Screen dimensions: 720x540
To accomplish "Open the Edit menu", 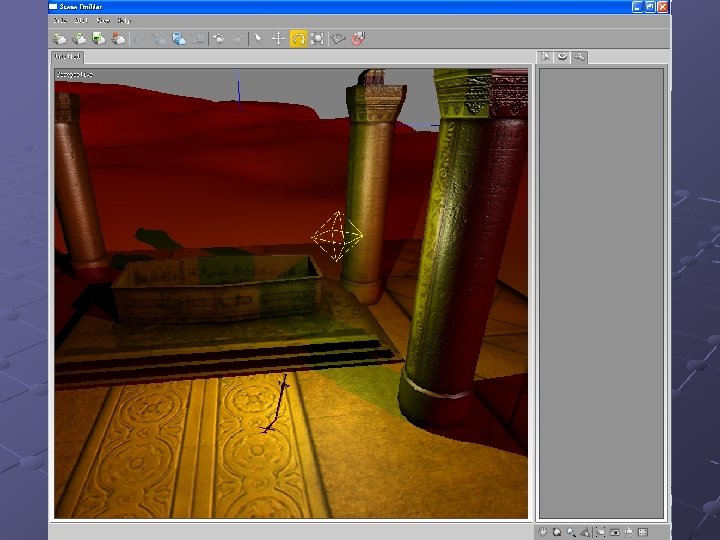I will tap(82, 20).
